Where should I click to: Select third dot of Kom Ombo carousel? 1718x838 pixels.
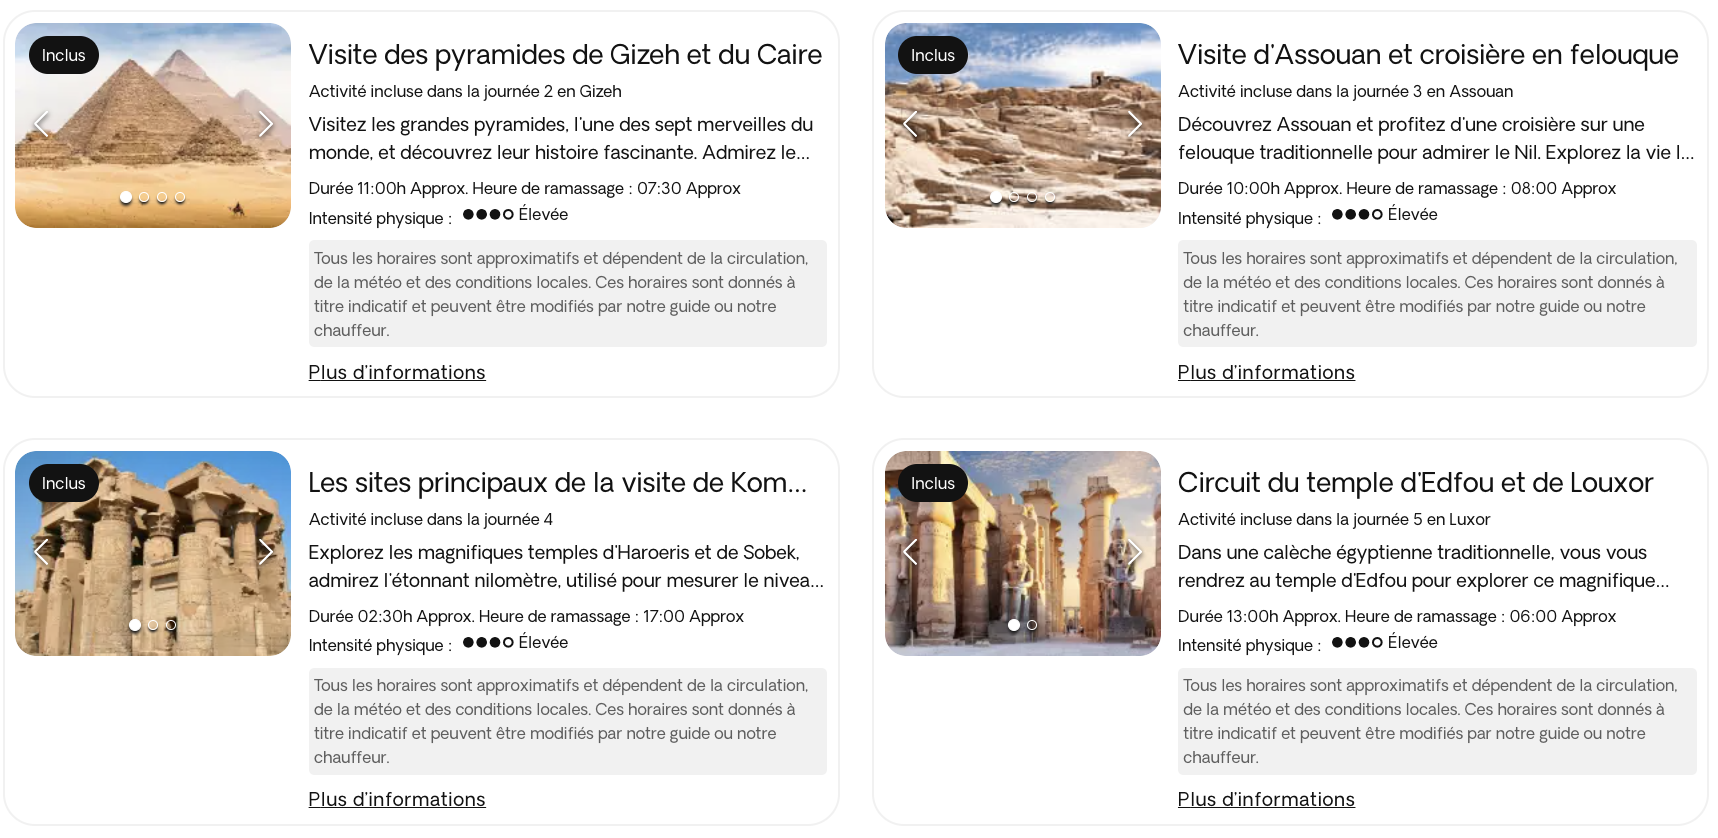(x=171, y=625)
